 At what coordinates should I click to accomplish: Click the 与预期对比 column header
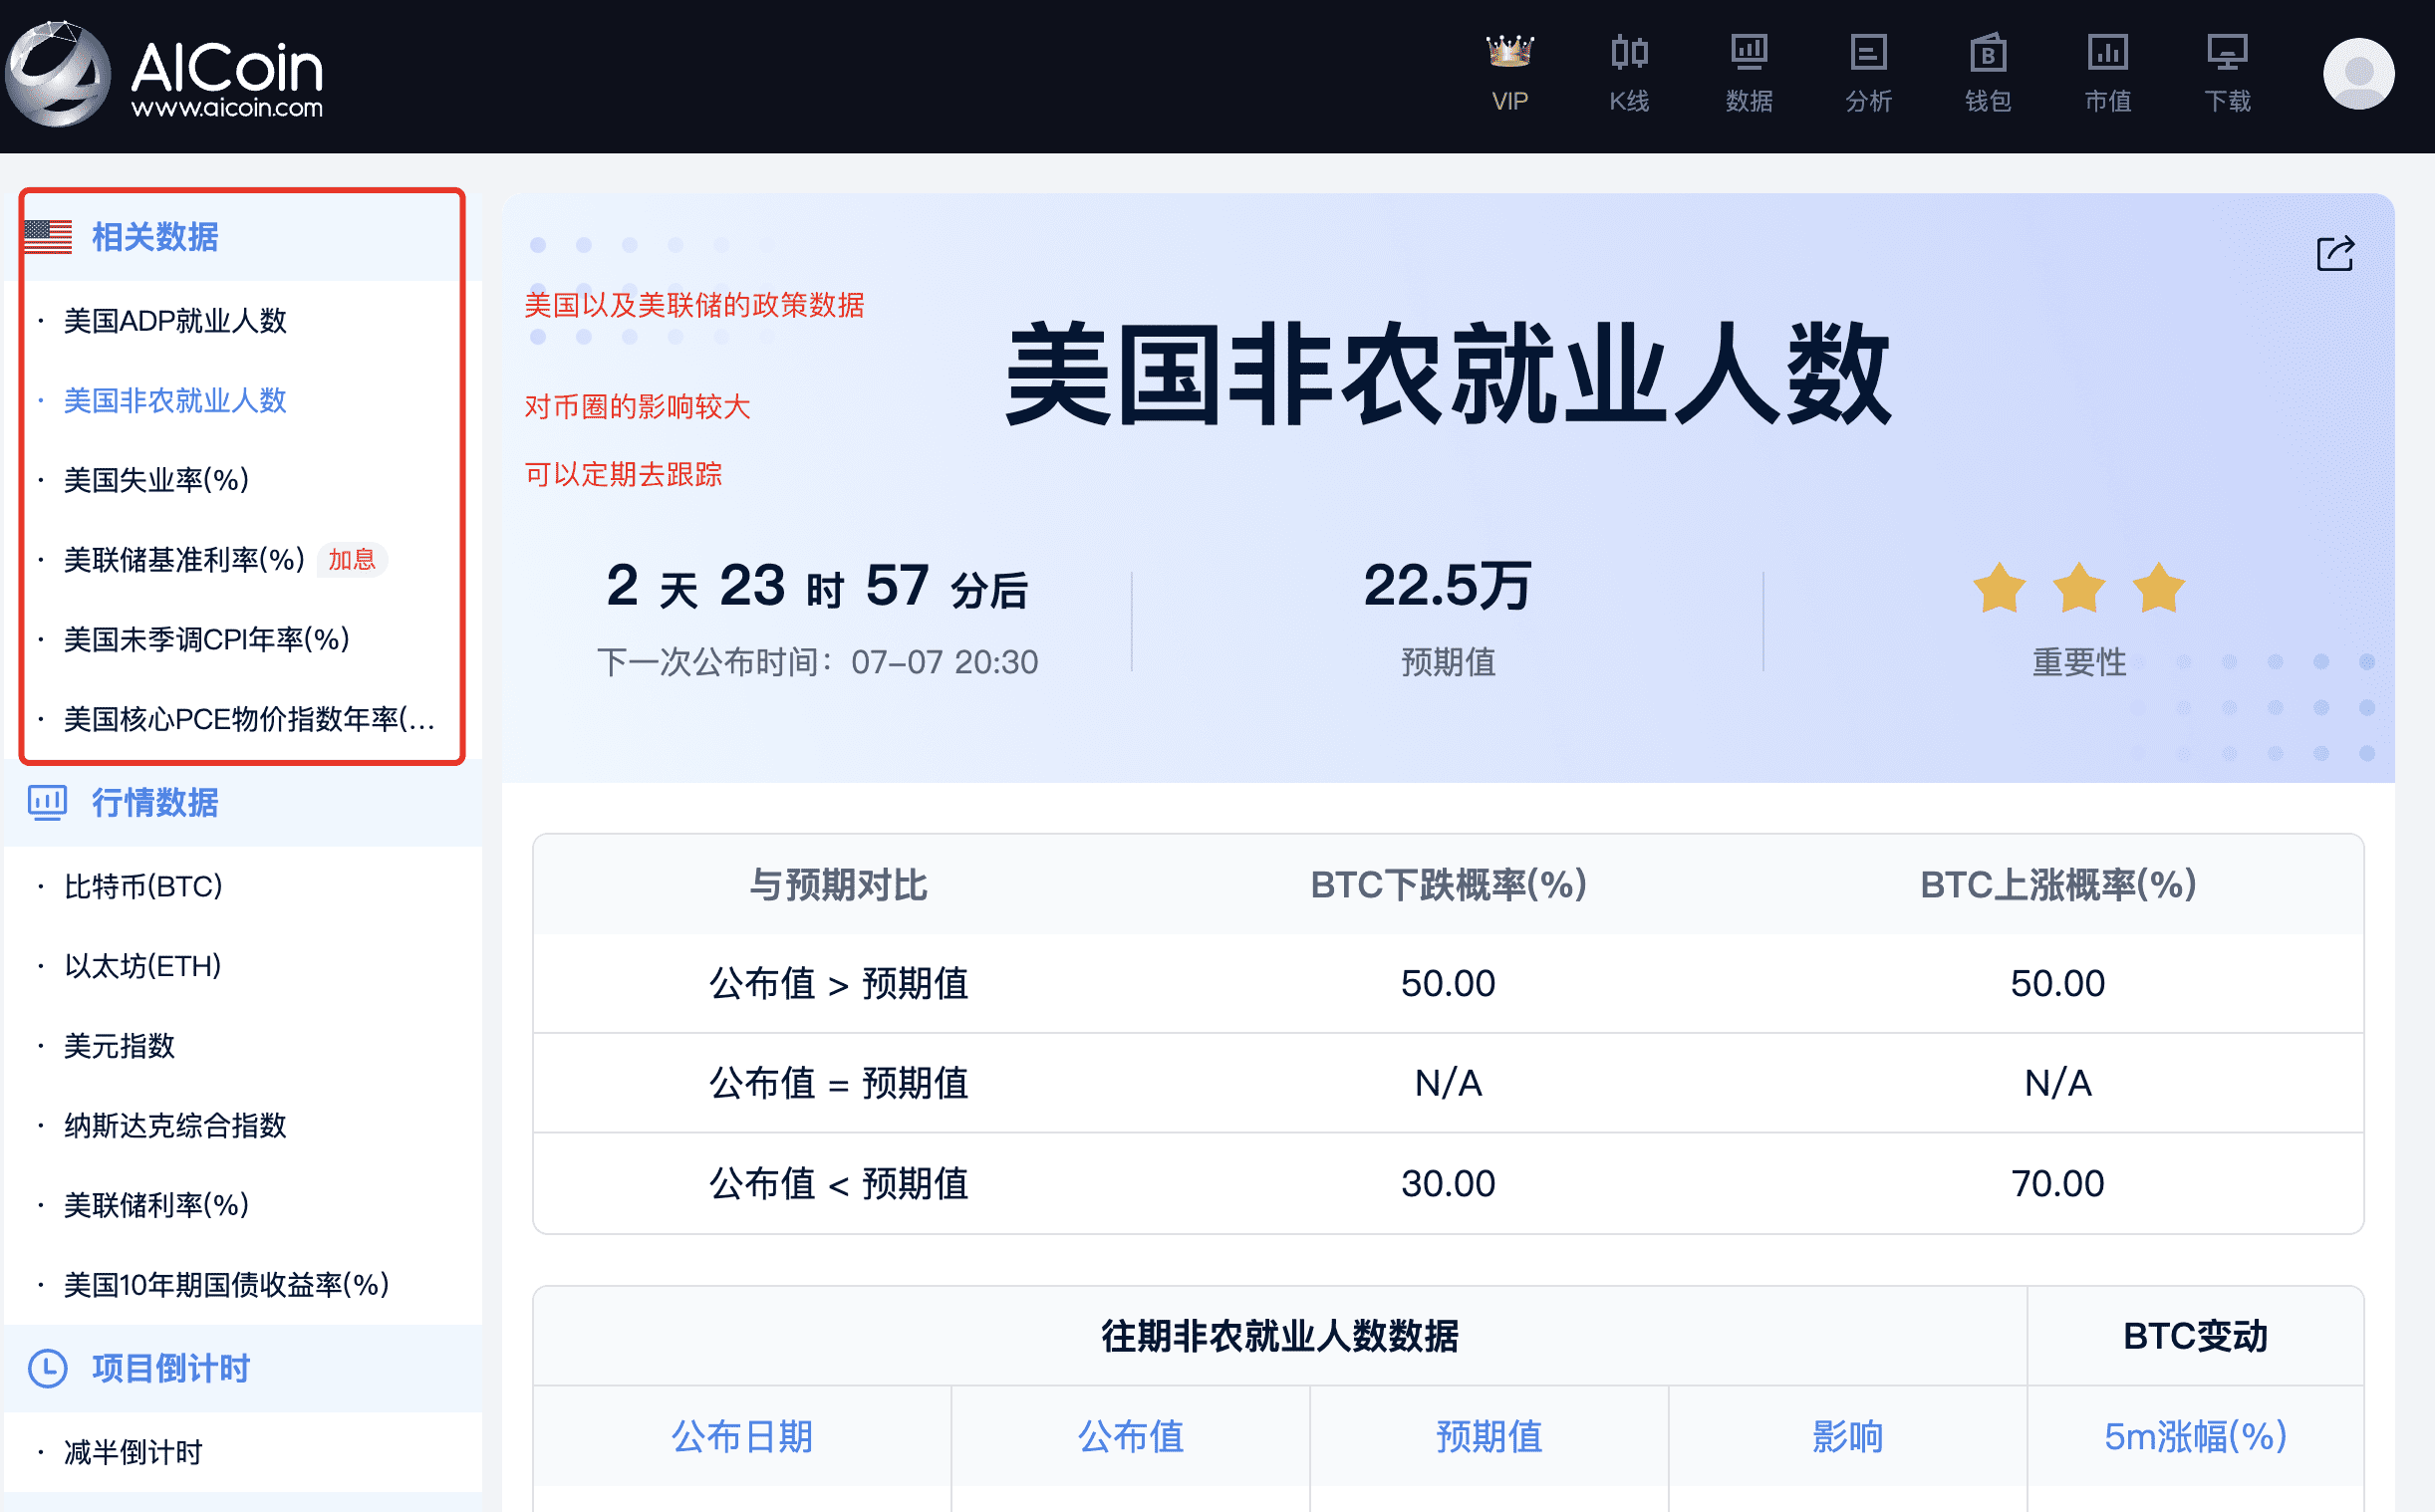[x=839, y=885]
